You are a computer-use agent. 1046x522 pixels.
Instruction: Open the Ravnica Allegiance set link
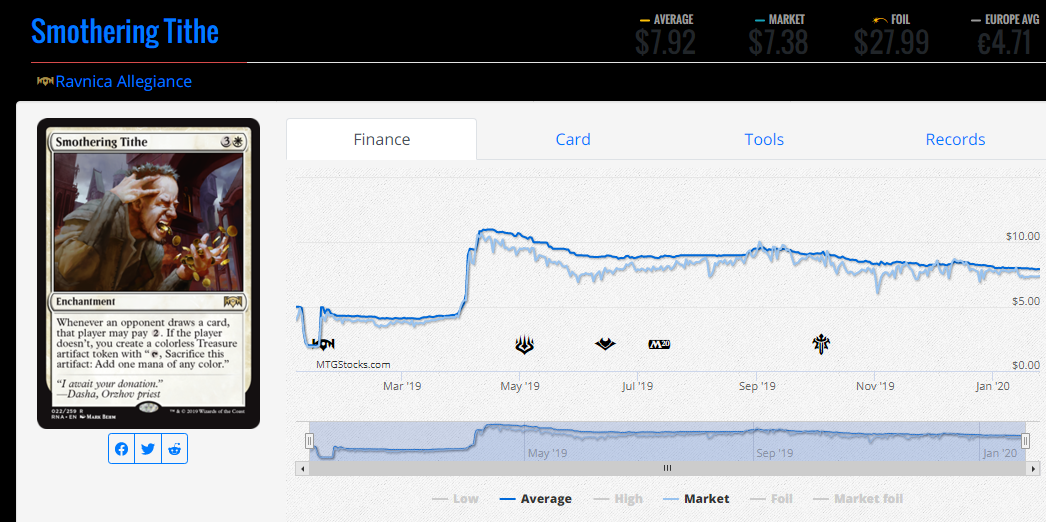coord(123,81)
